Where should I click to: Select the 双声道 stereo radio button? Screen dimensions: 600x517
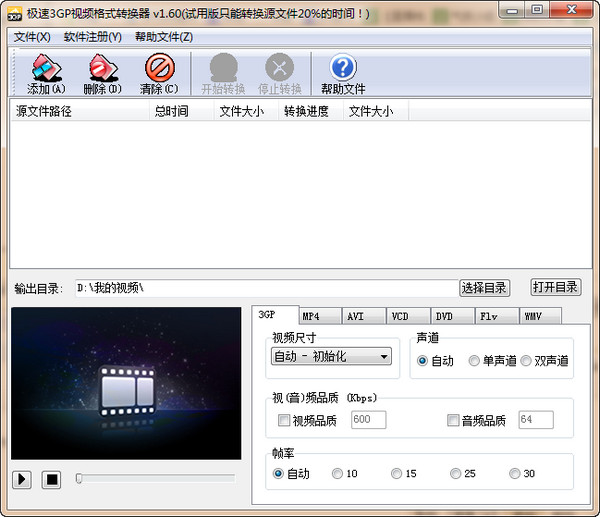[526, 361]
